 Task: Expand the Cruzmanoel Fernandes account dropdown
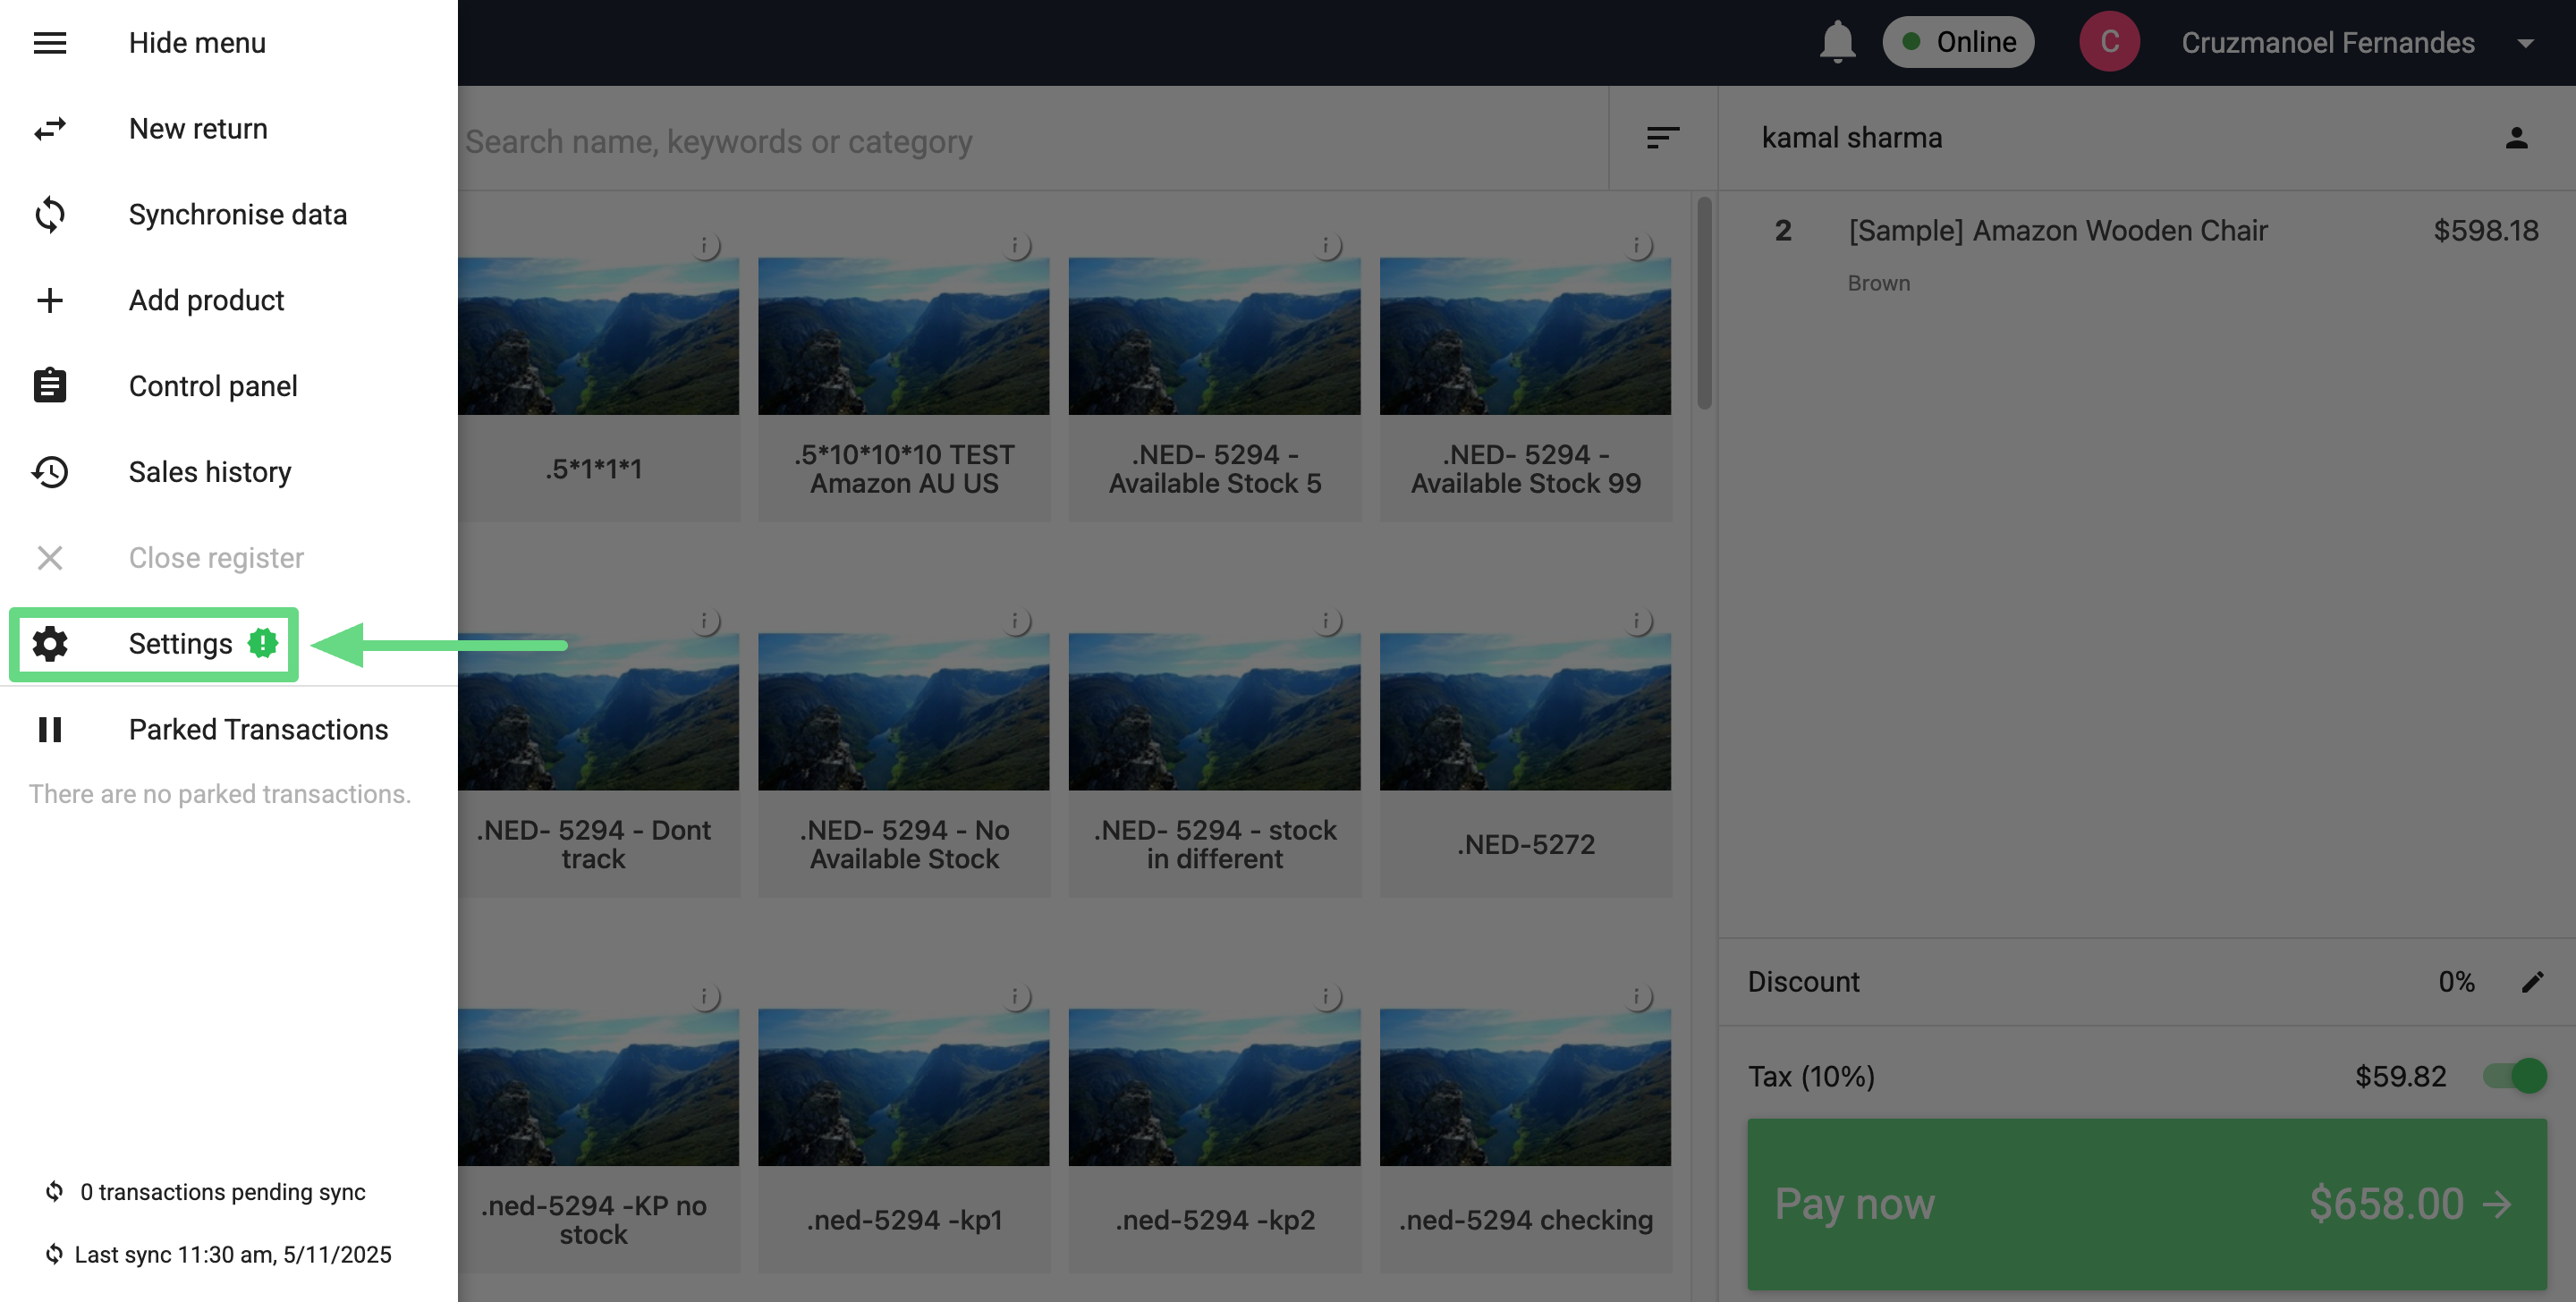(2524, 43)
